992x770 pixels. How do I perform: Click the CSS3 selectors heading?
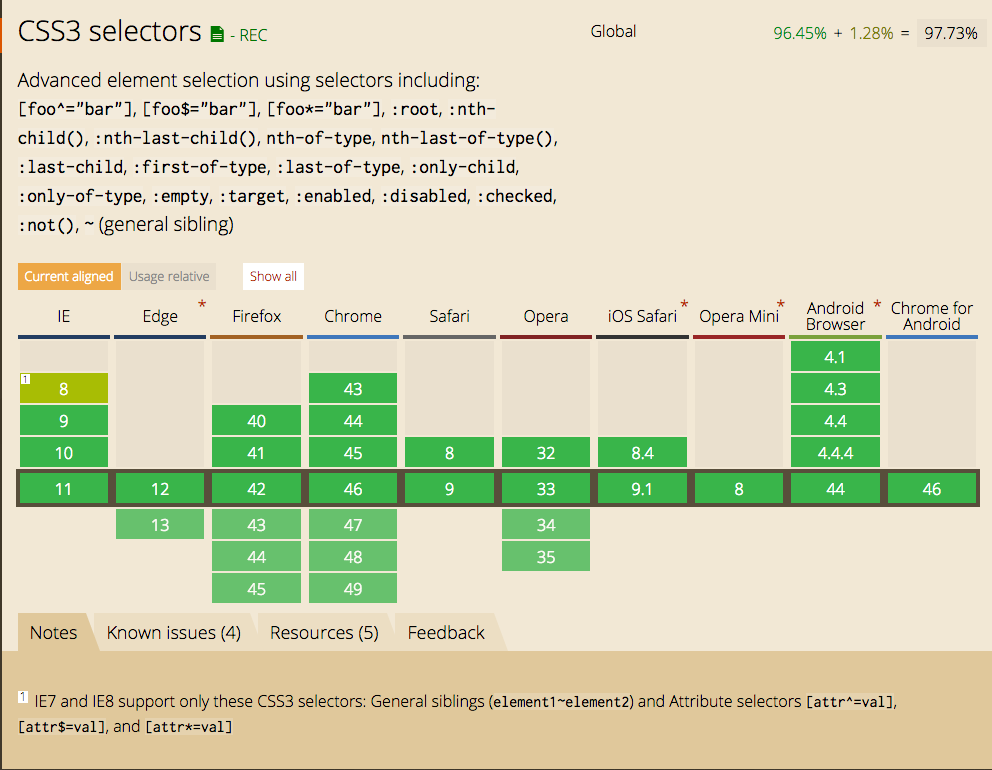tap(109, 31)
